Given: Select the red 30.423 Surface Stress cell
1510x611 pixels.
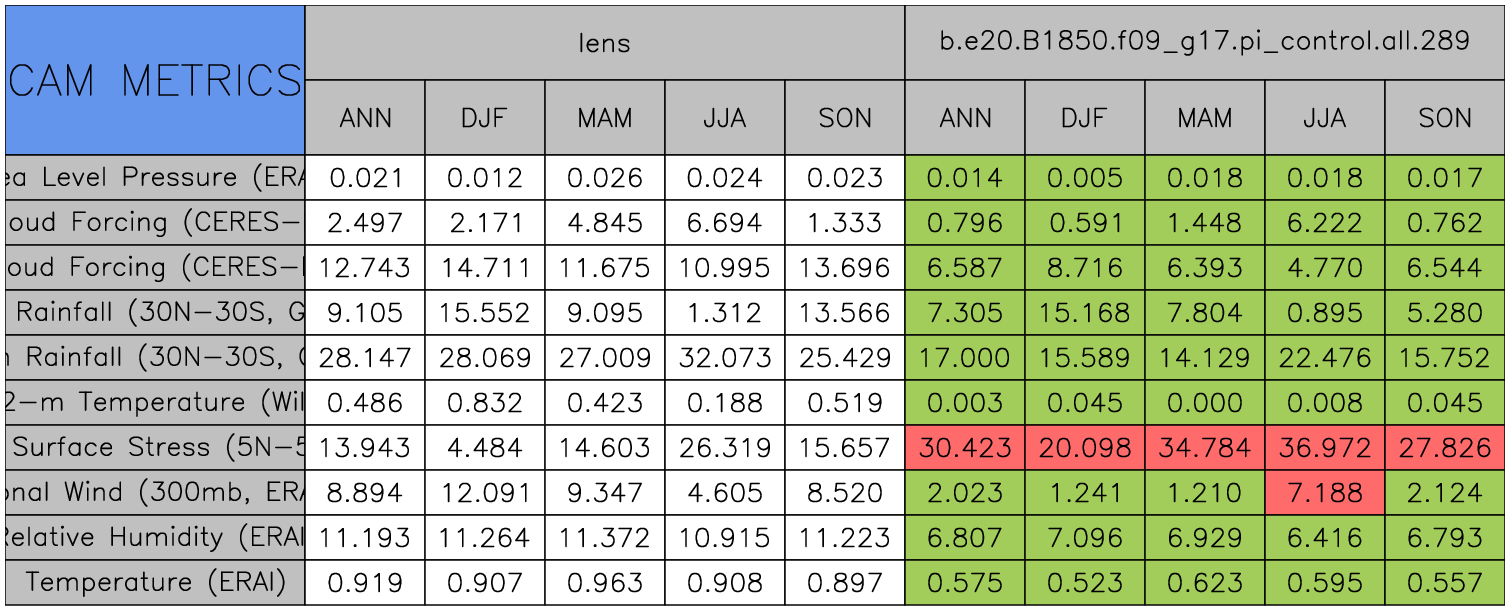Looking at the screenshot, I should click(965, 447).
